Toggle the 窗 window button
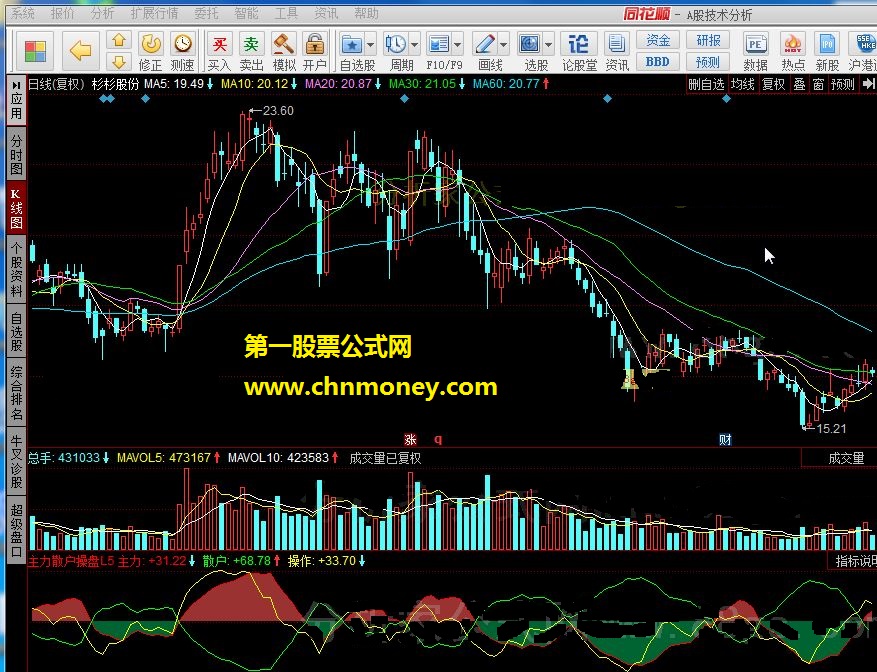The width and height of the screenshot is (877, 672). (x=818, y=84)
